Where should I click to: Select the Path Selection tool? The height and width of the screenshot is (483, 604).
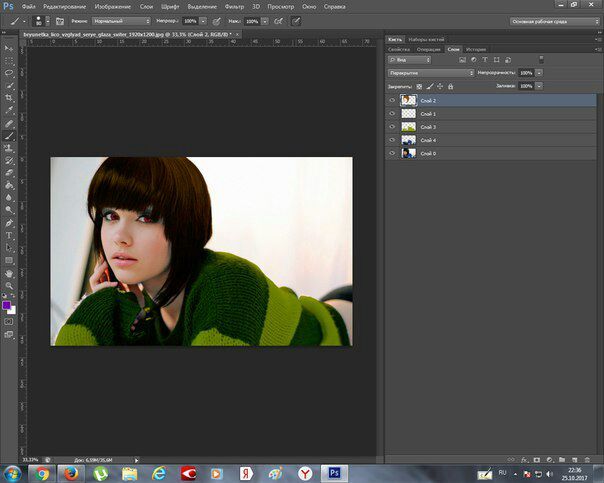coord(8,247)
